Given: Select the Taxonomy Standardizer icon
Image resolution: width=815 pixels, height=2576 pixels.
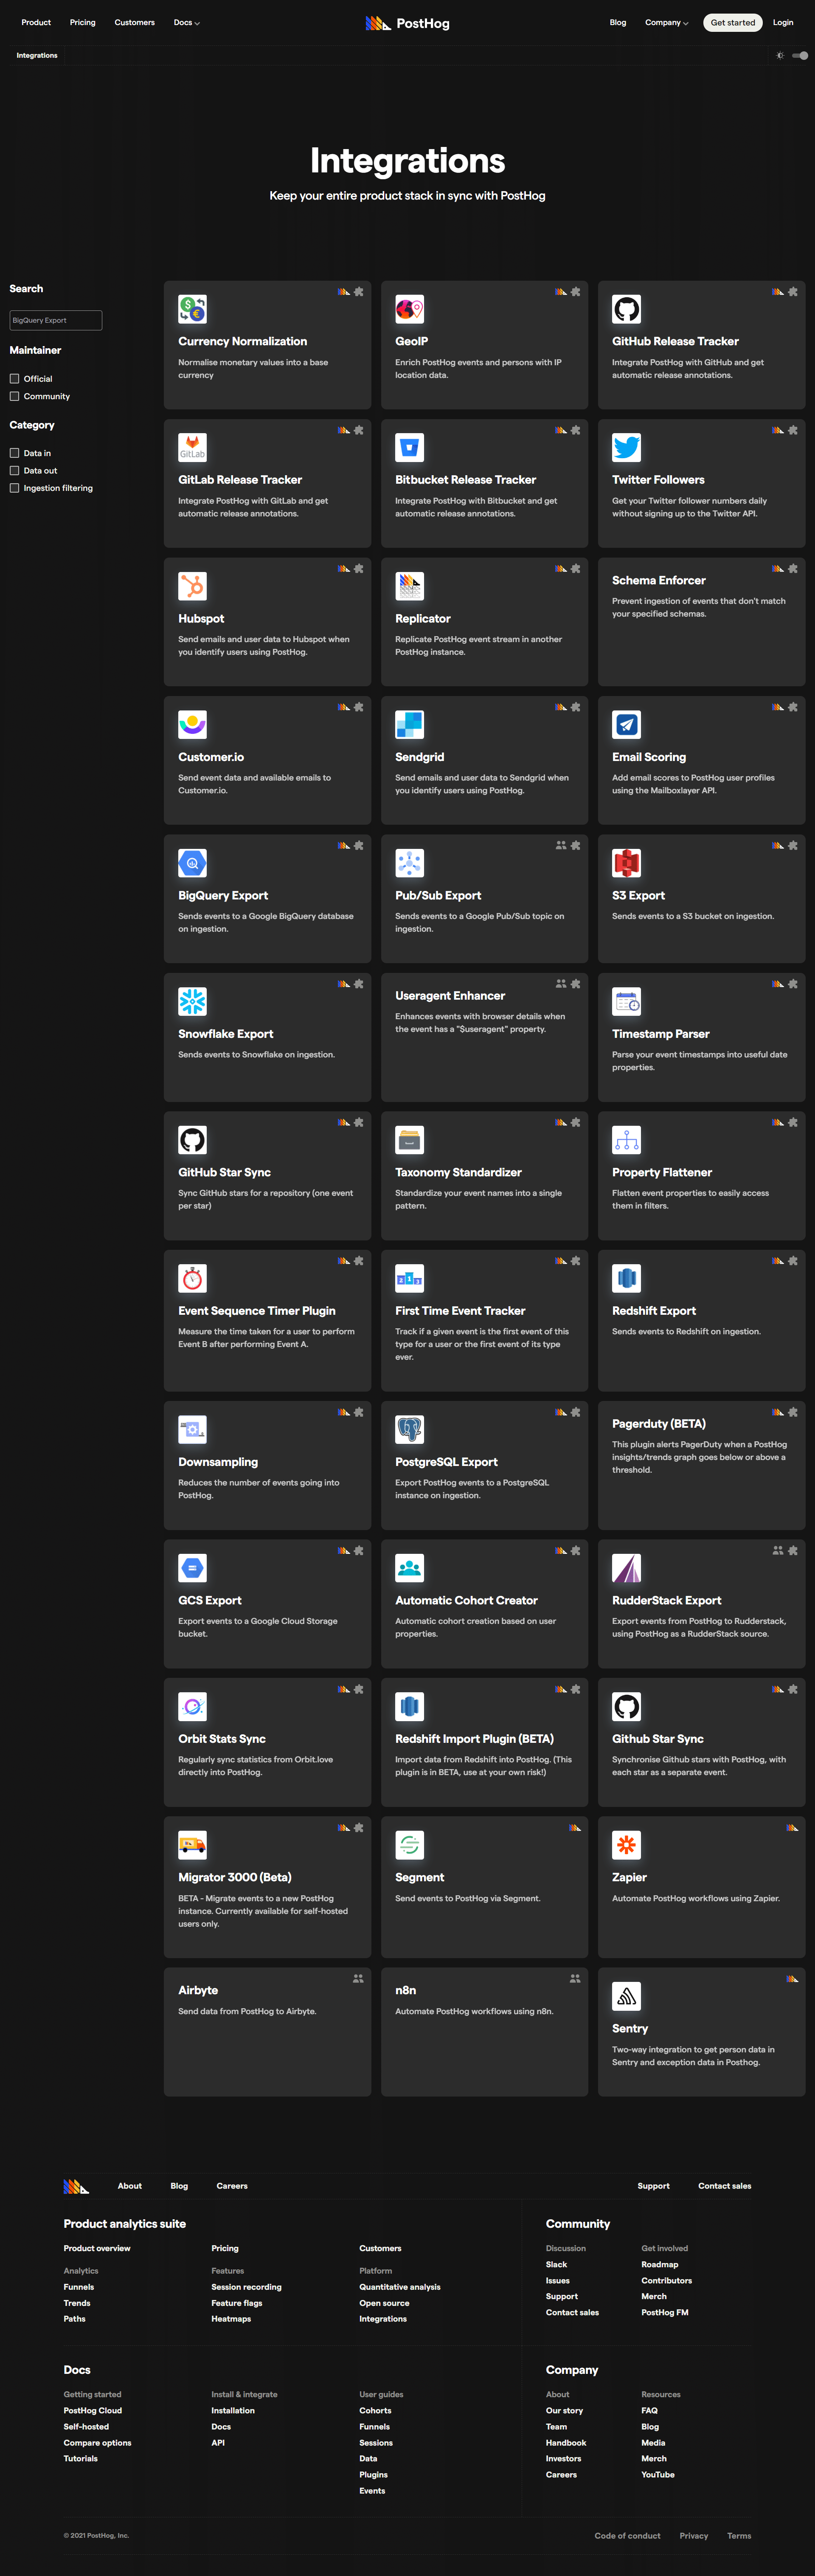Looking at the screenshot, I should click(x=409, y=1140).
